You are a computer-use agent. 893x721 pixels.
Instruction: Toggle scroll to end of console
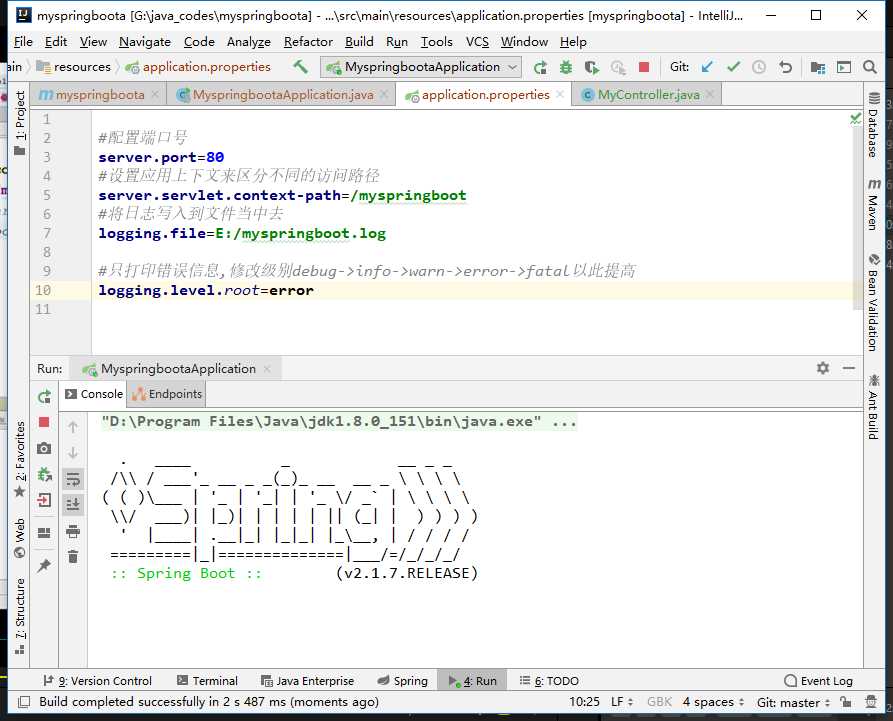(73, 505)
